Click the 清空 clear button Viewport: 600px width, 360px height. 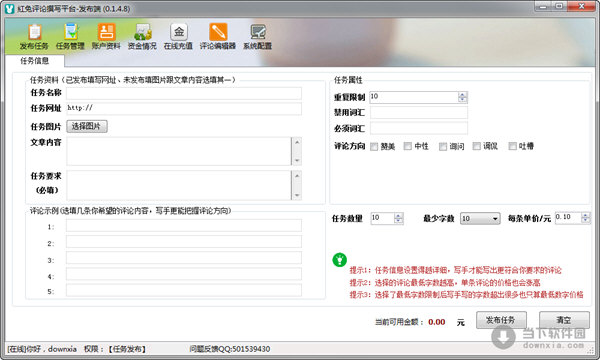pyautogui.click(x=564, y=320)
